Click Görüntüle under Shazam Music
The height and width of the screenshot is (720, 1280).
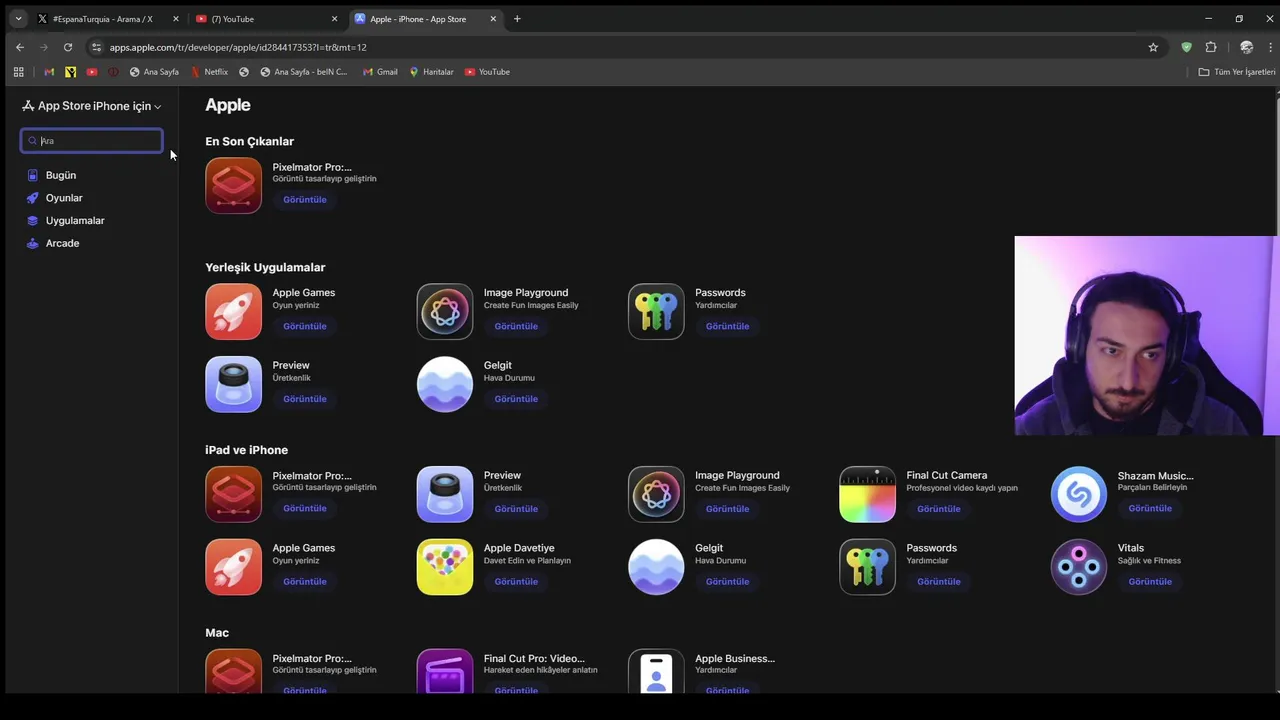[1150, 509]
